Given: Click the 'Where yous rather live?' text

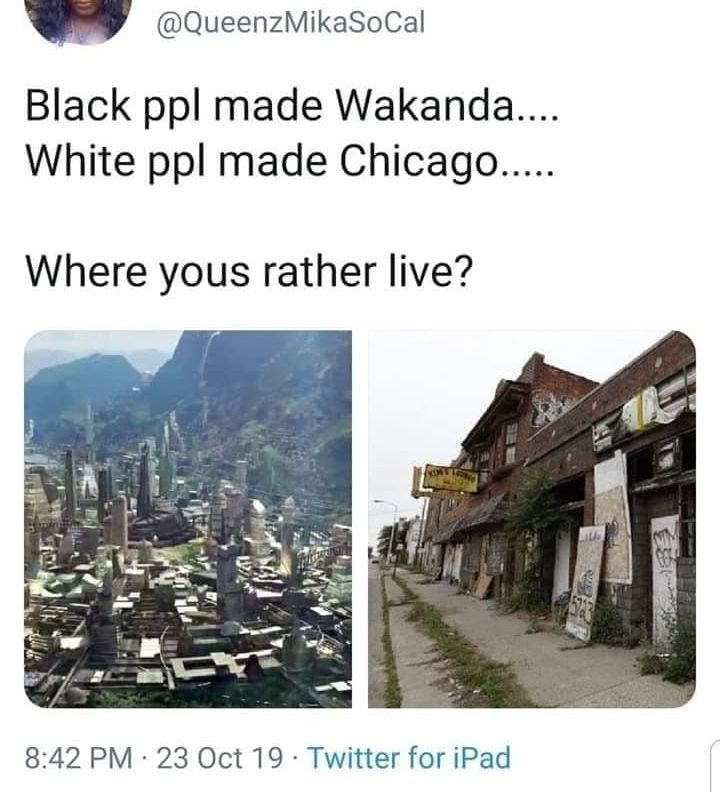Looking at the screenshot, I should (249, 272).
